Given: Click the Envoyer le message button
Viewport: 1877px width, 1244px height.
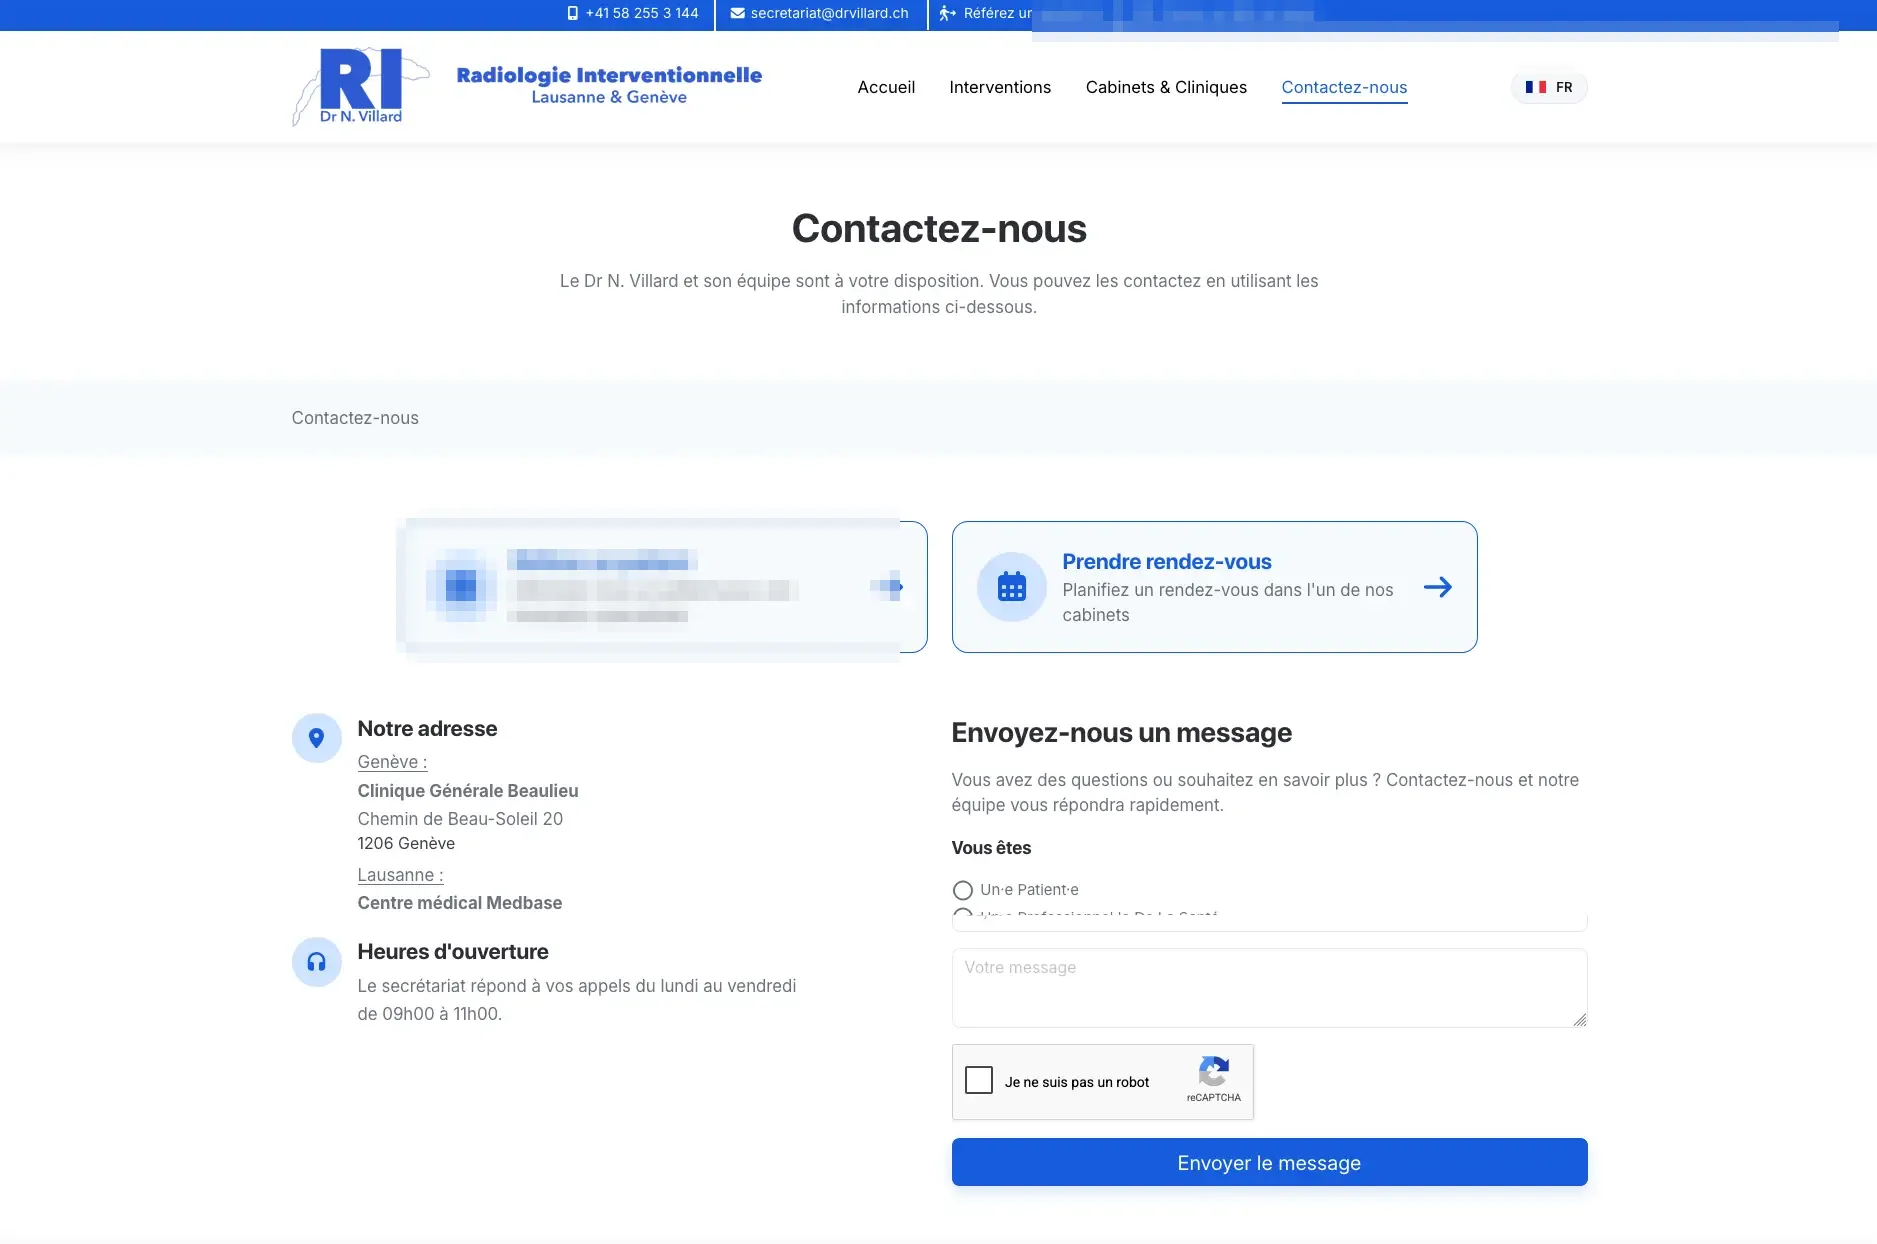Looking at the screenshot, I should [1269, 1162].
